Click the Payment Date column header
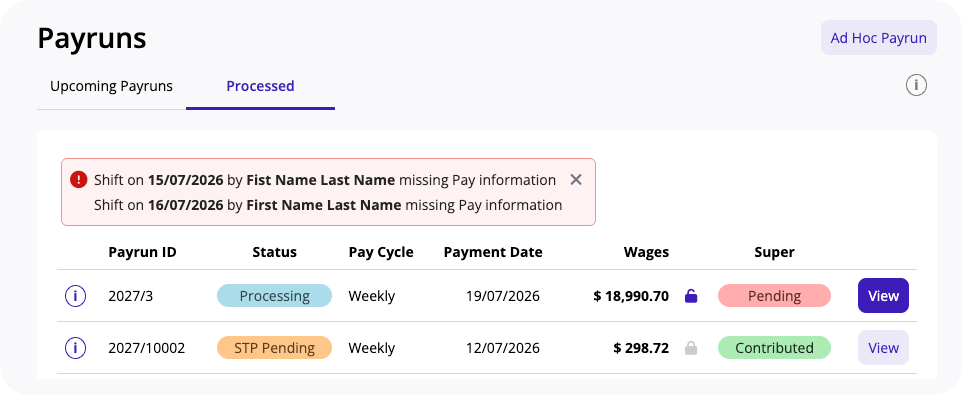The height and width of the screenshot is (395, 962). (x=493, y=252)
